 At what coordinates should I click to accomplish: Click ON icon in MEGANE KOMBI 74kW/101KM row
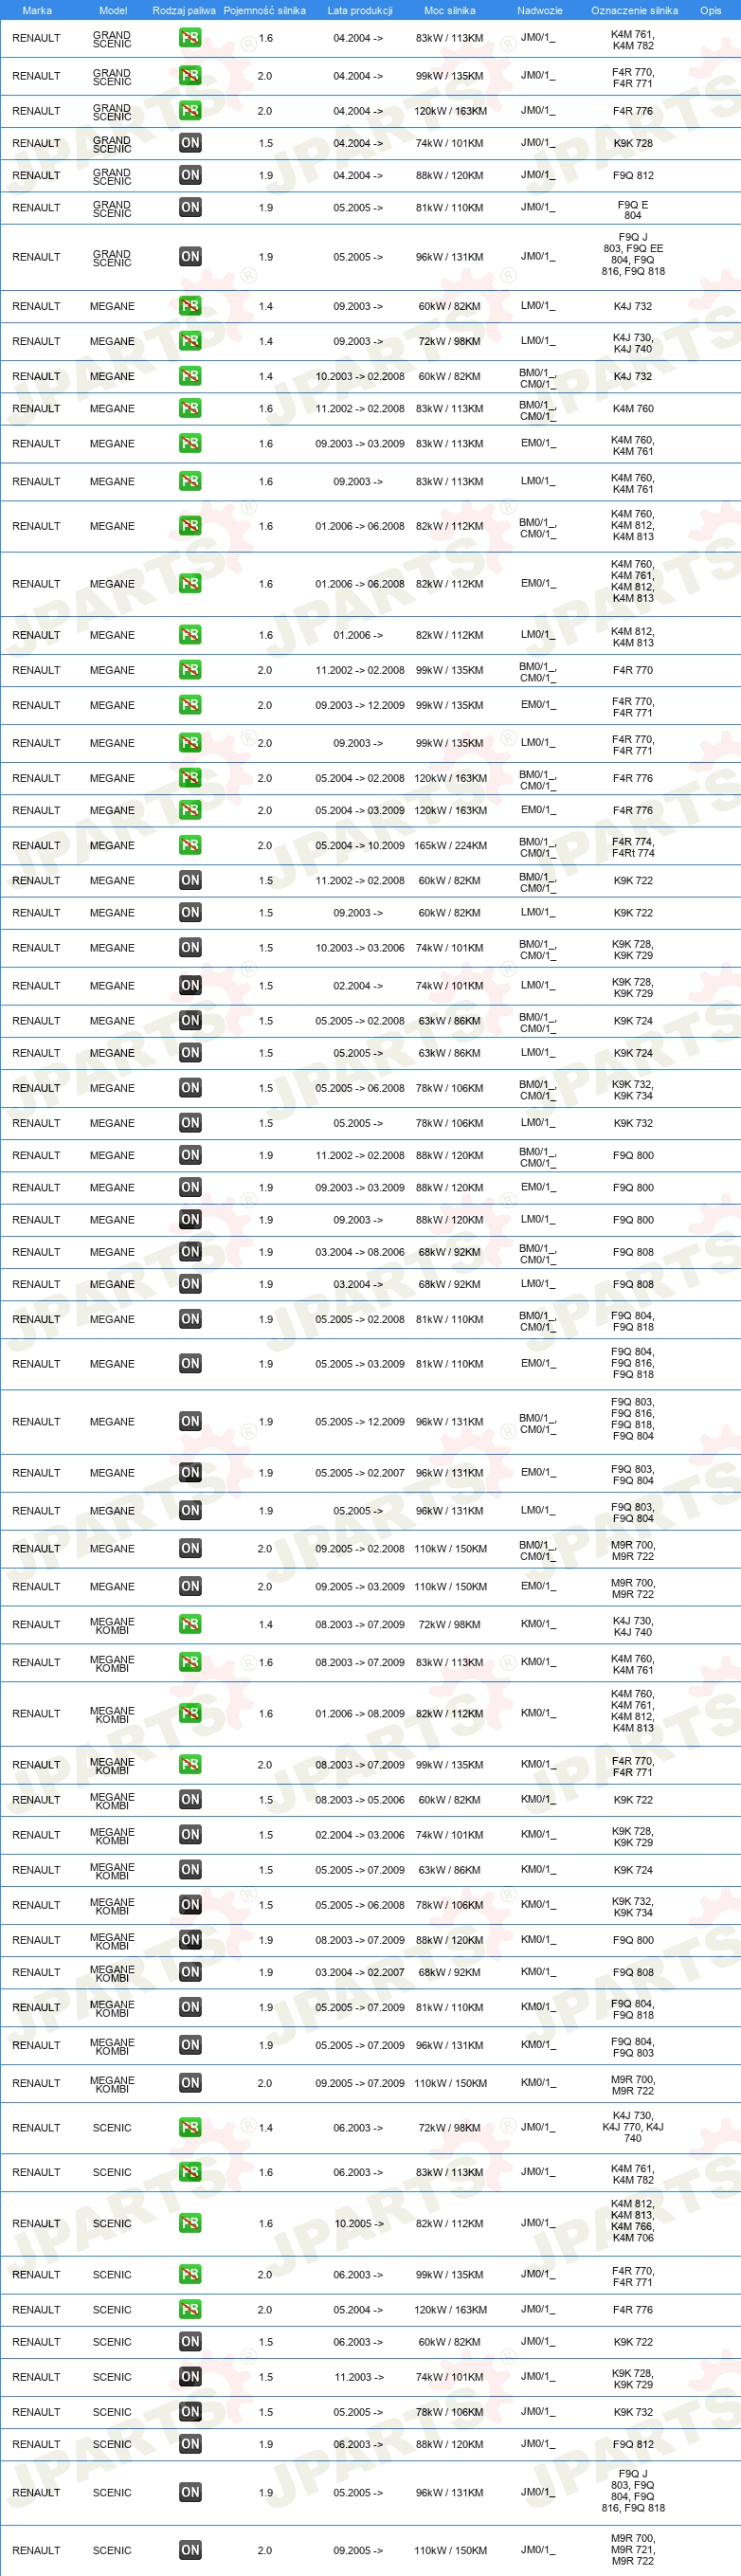(x=190, y=1835)
